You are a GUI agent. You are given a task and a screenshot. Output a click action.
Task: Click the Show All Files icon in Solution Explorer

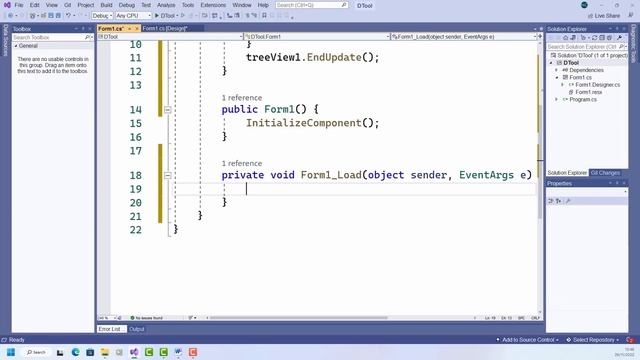point(609,38)
